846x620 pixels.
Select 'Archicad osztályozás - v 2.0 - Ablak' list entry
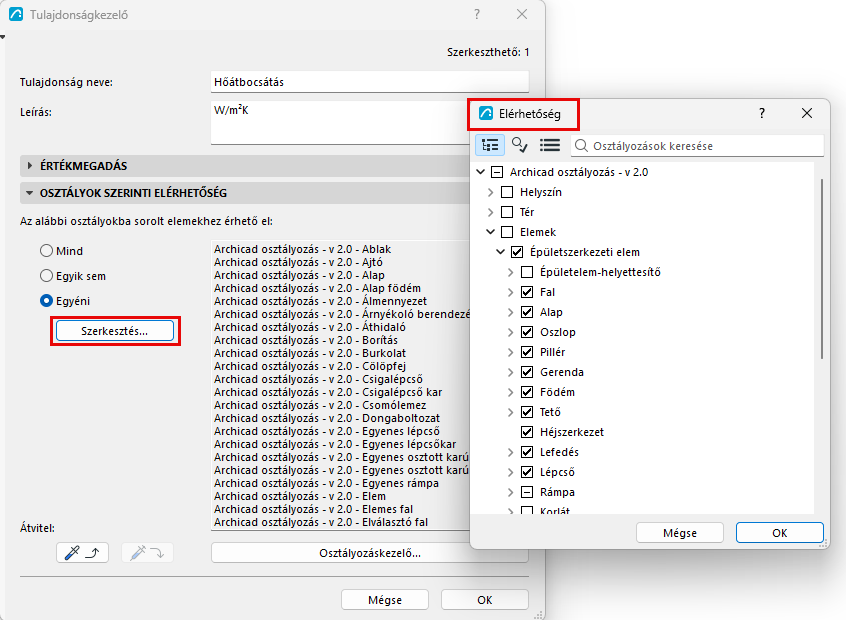tap(302, 249)
